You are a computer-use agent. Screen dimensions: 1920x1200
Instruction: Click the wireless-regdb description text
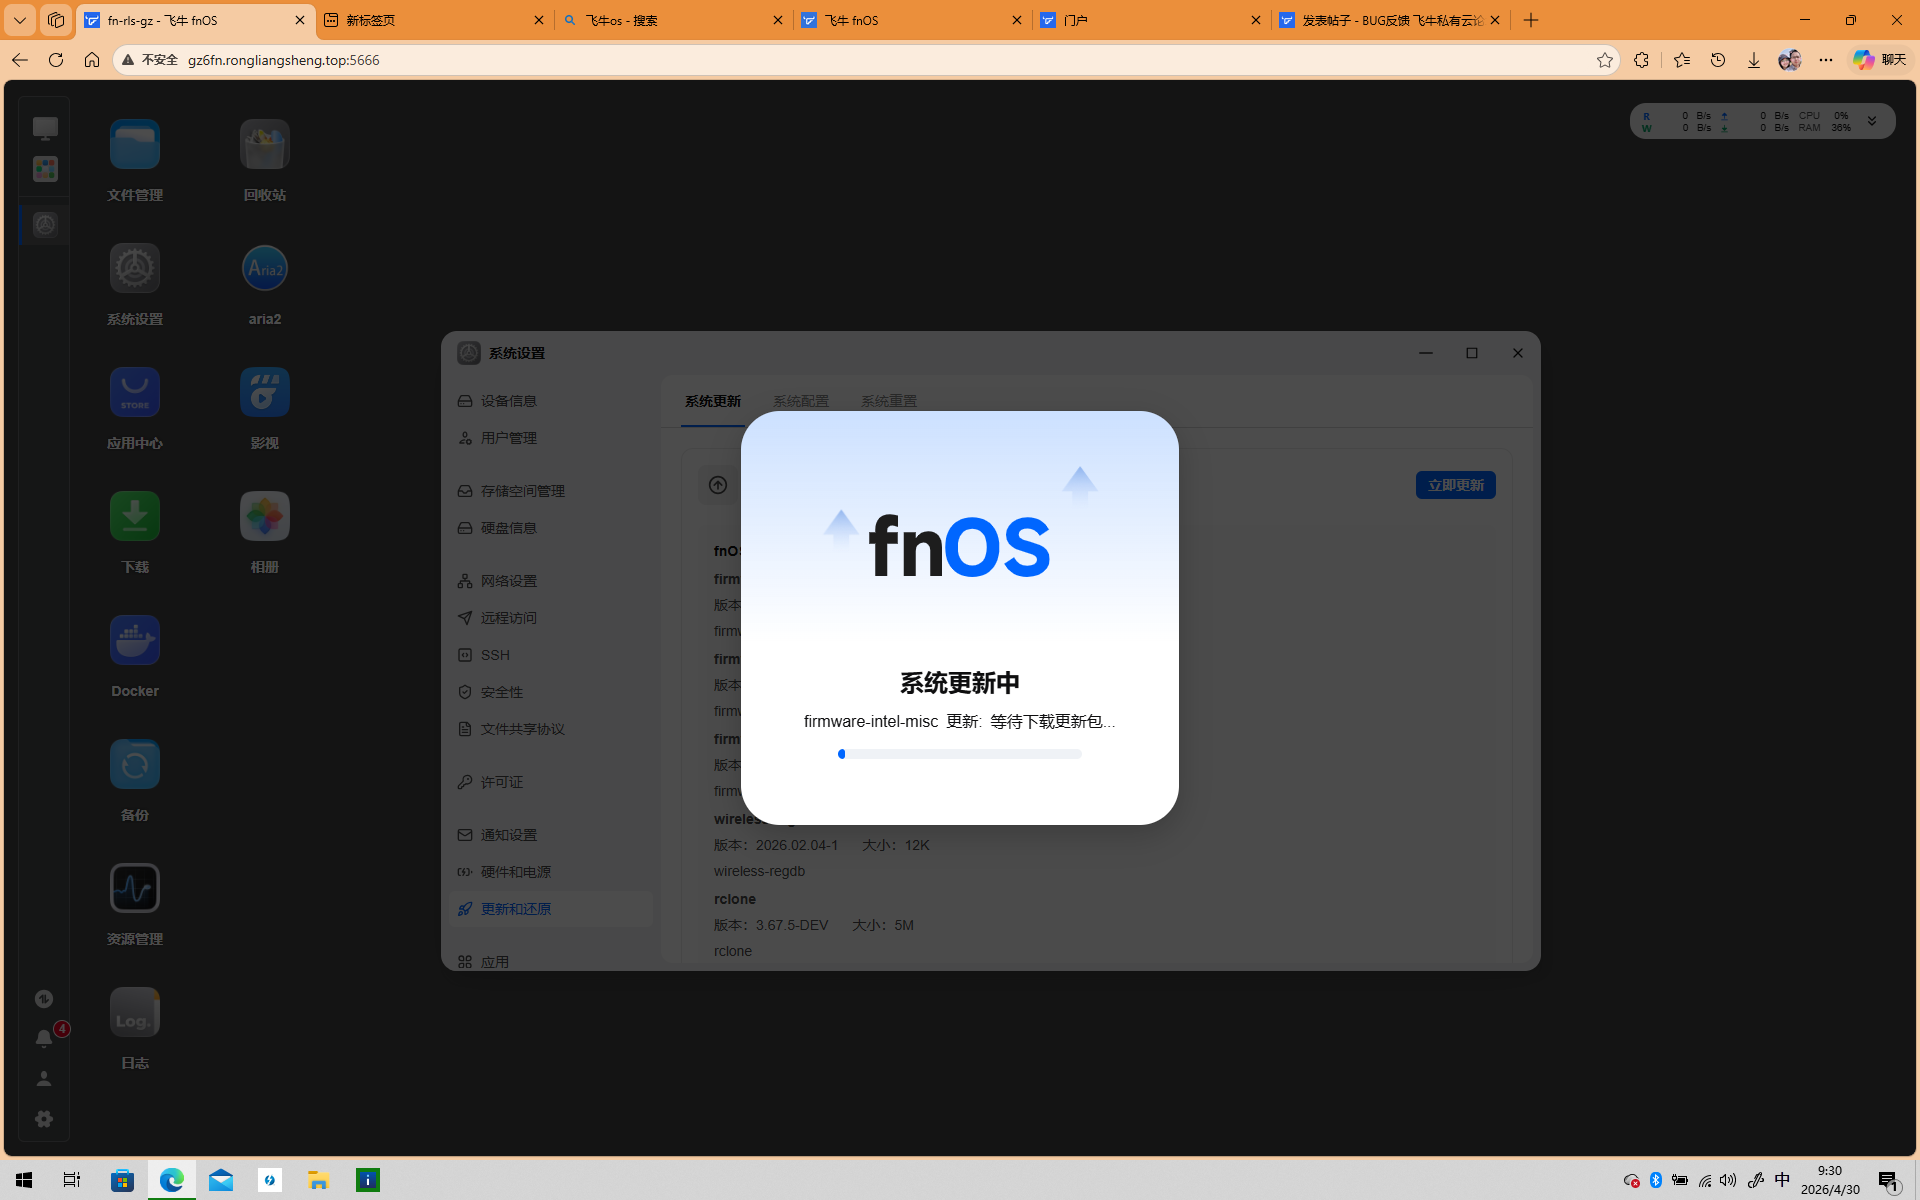[759, 871]
